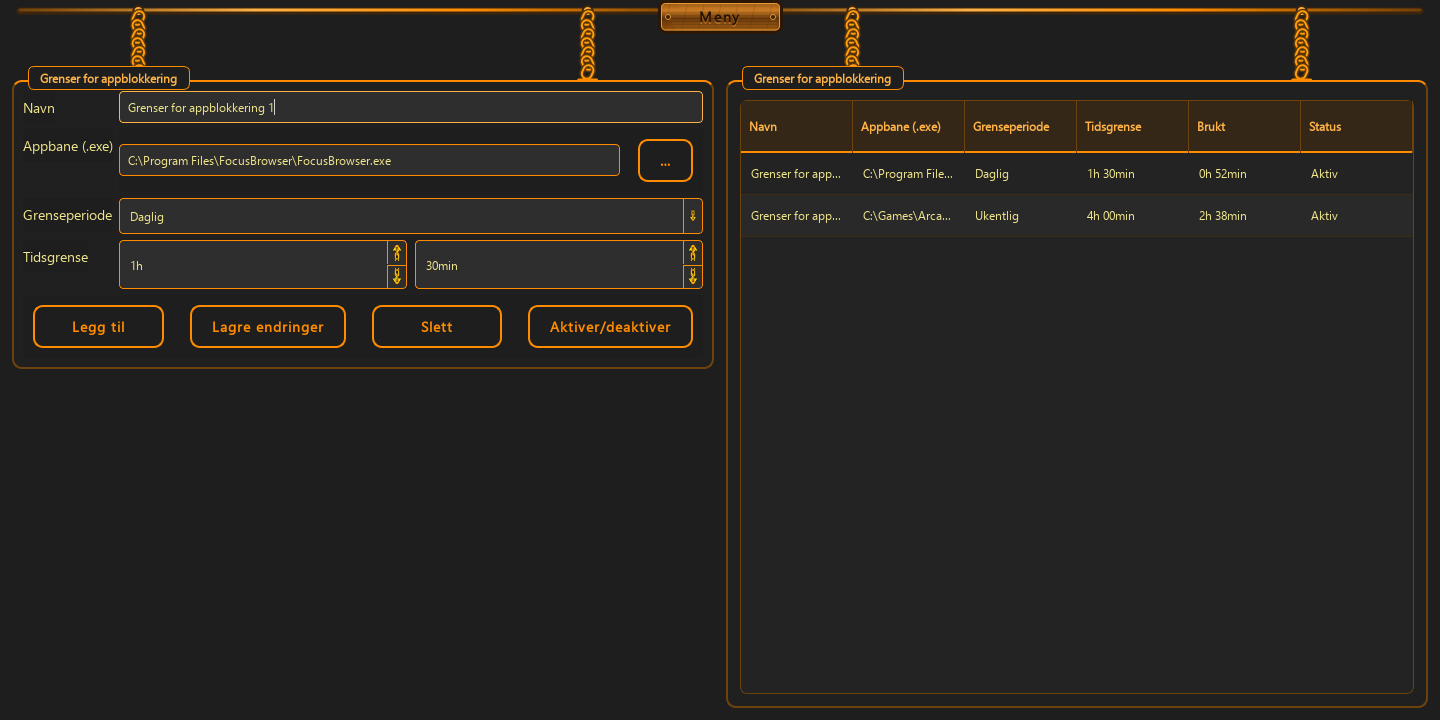Delete entry using the Slett button
Image resolution: width=1440 pixels, height=720 pixels.
[437, 327]
